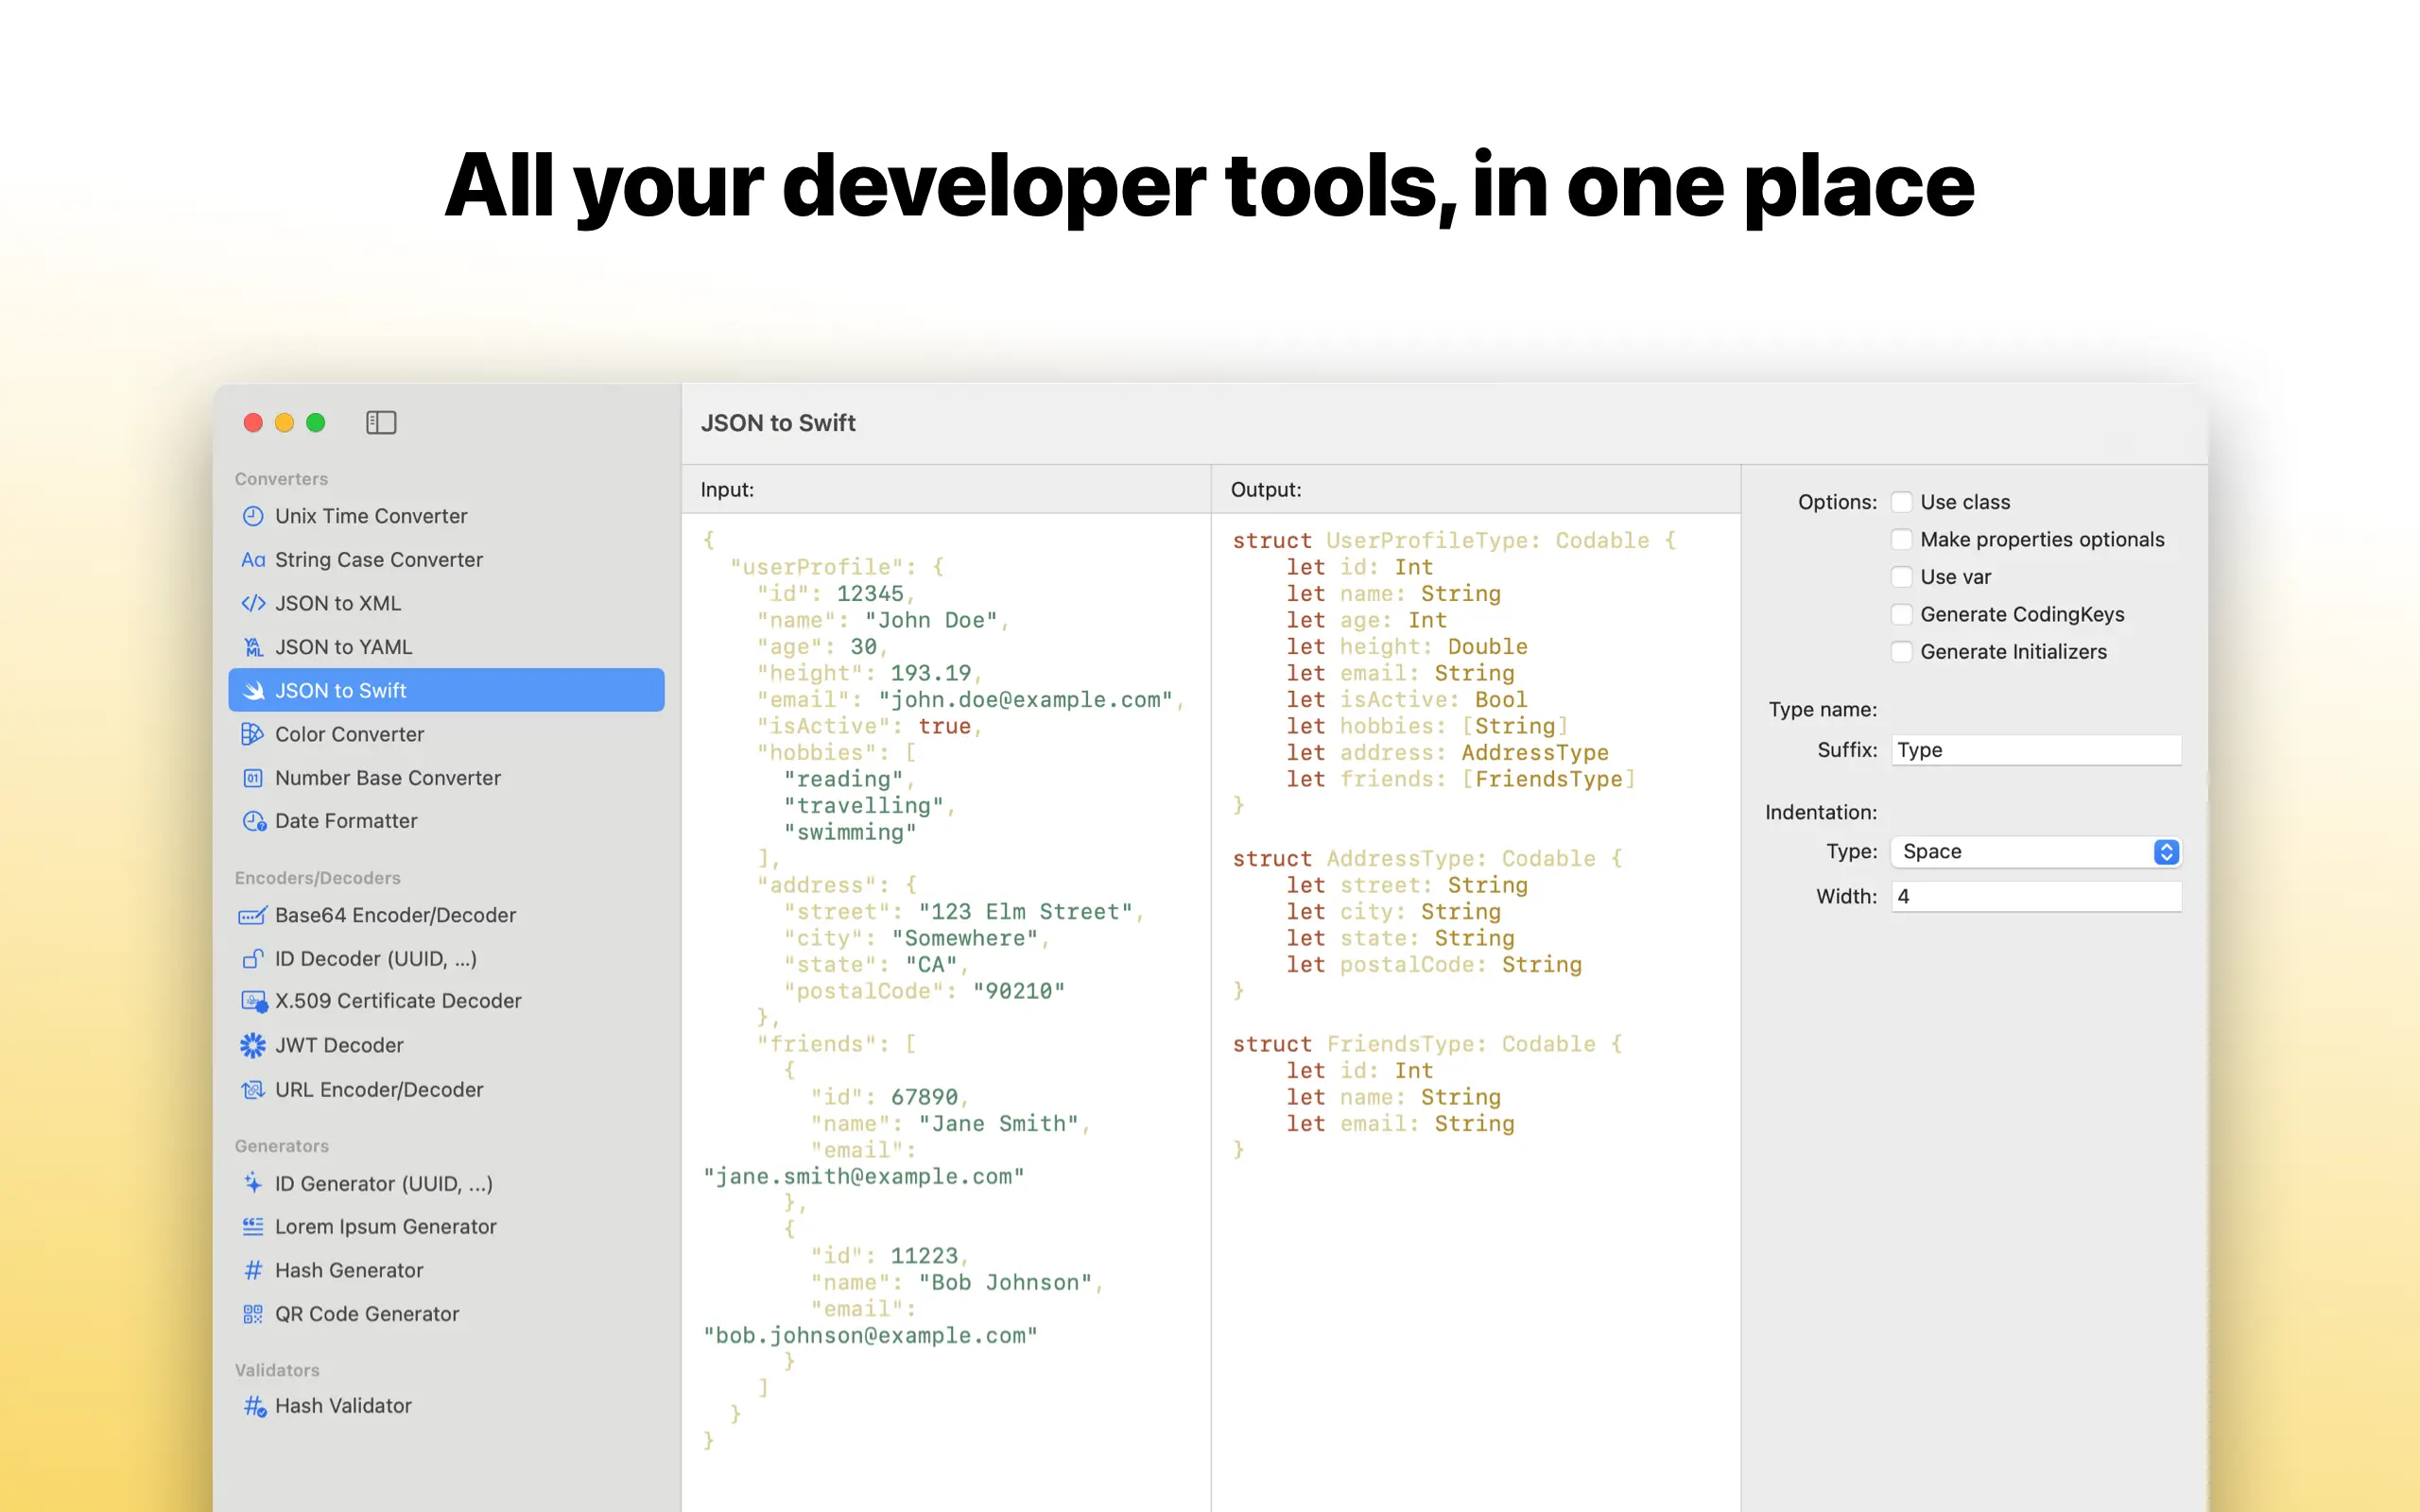Click the Lorem Ipsum Generator icon

click(x=253, y=1226)
